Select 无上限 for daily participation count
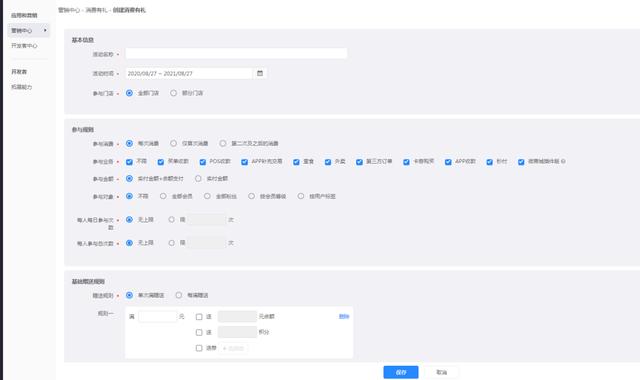This screenshot has width=640, height=380. (129, 220)
